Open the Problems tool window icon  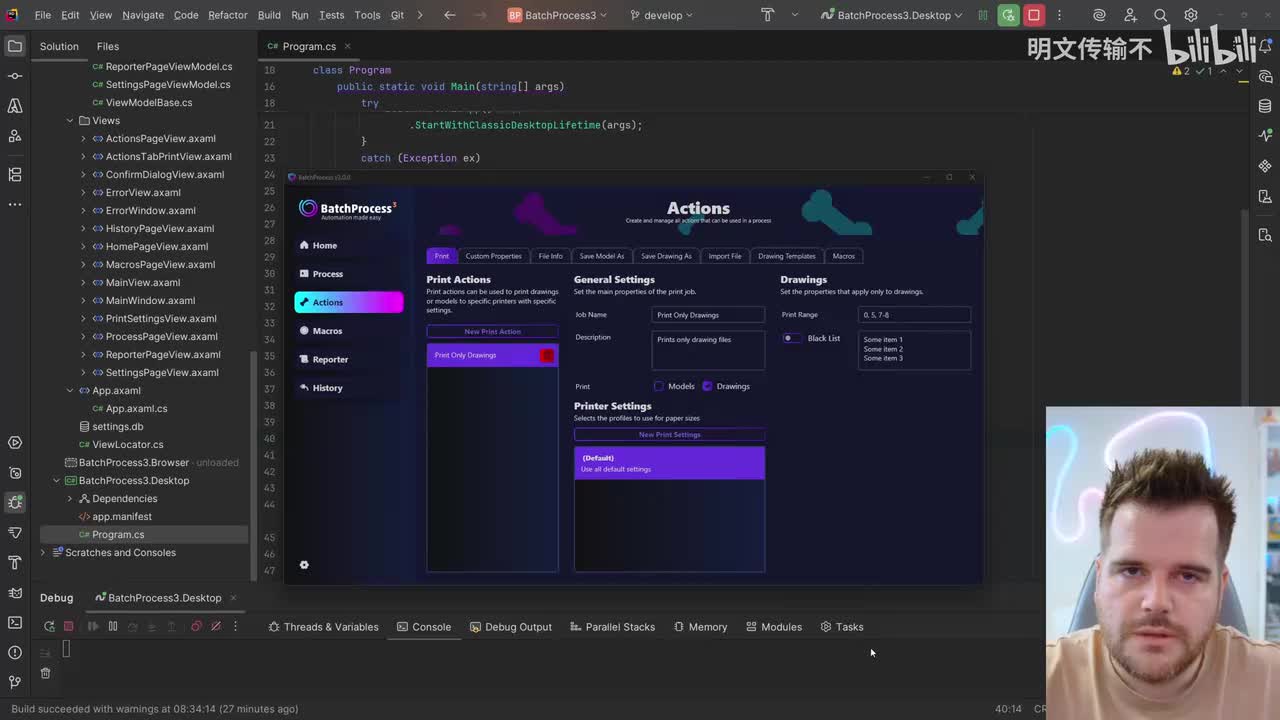tap(15, 652)
